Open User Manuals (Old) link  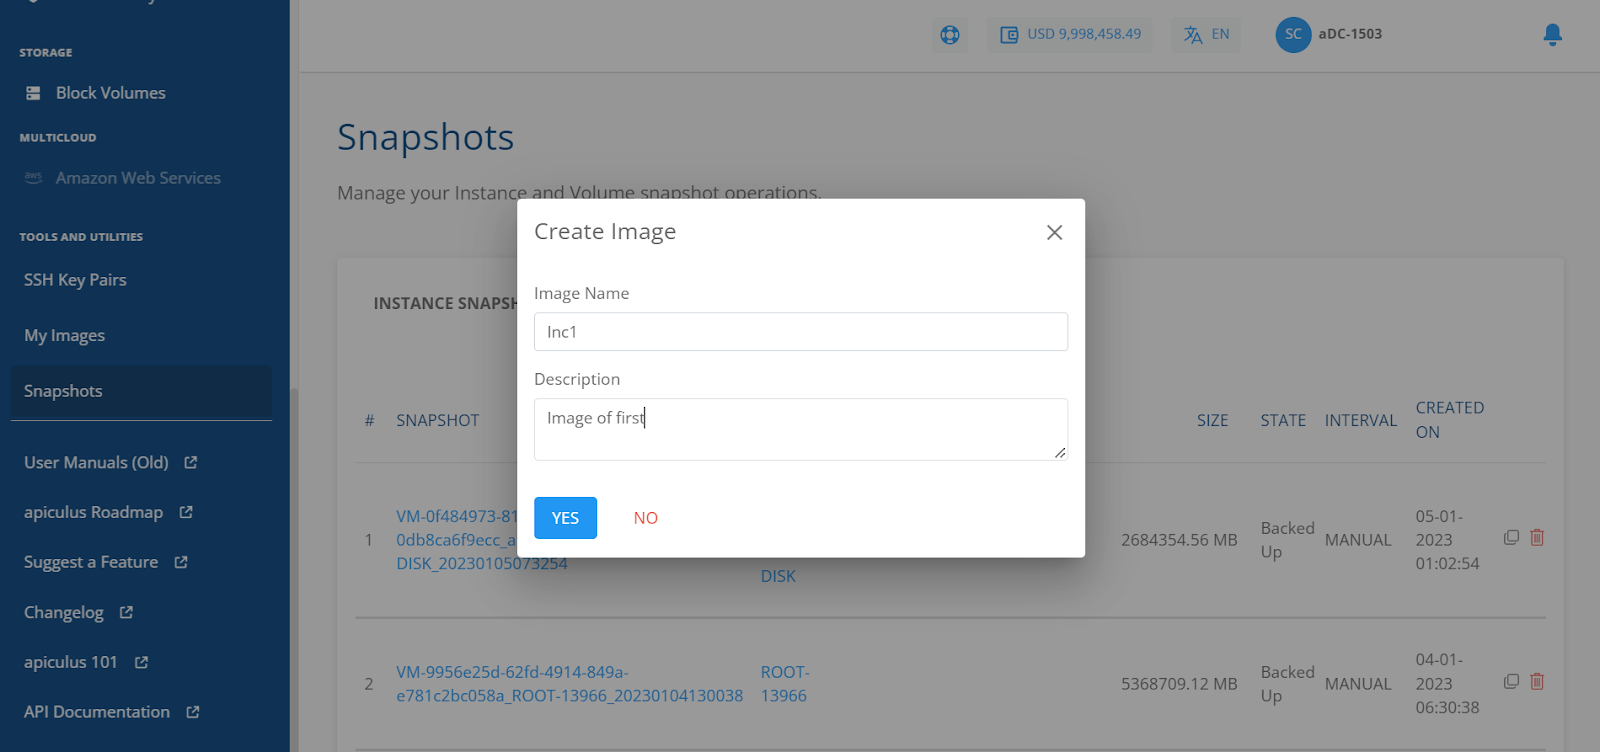click(x=96, y=463)
